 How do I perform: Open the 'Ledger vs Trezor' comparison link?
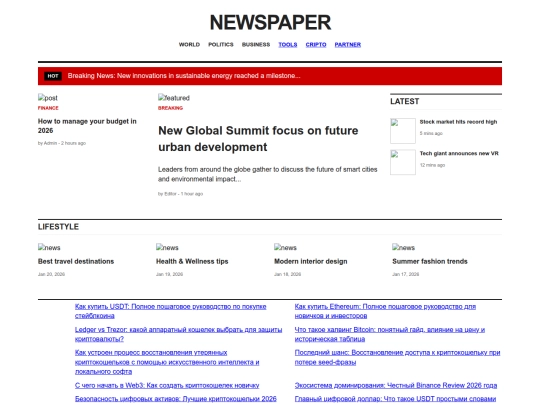(178, 334)
